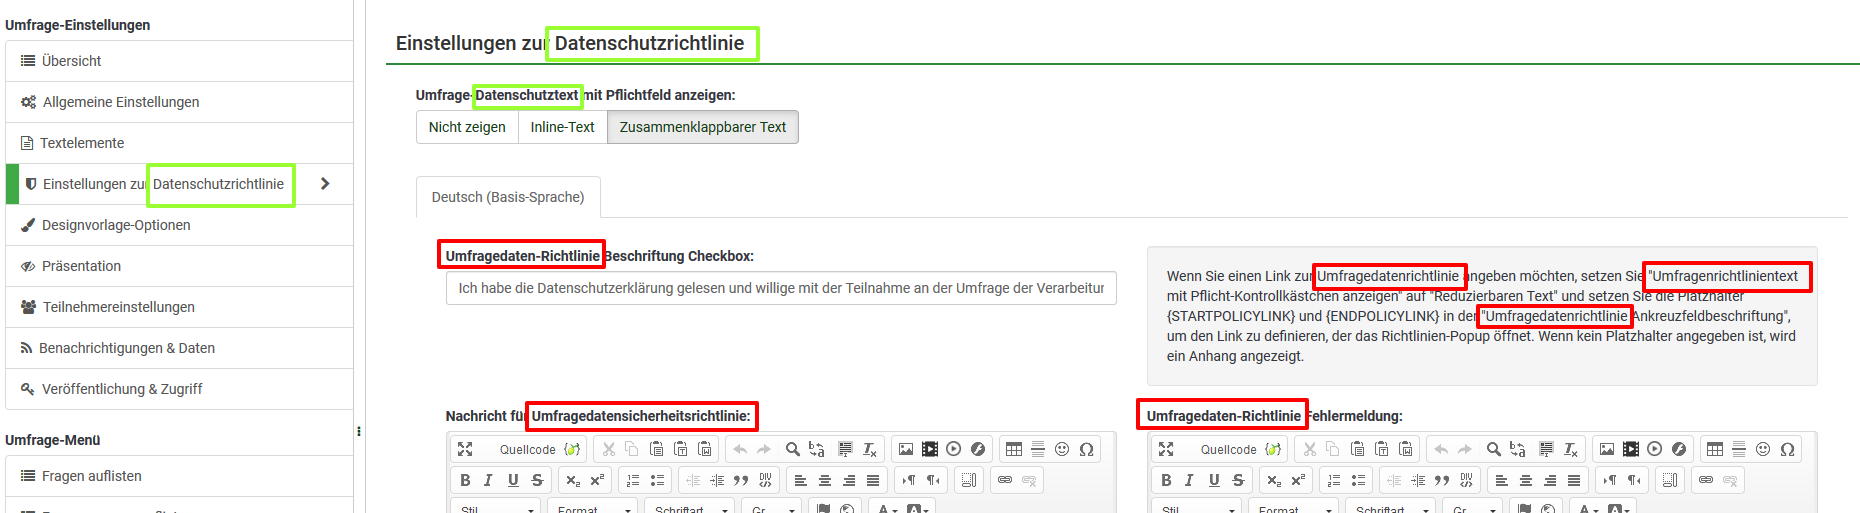This screenshot has width=1860, height=513.
Task: Open Find in the Fehlermeldung editor toolbar
Action: (x=1493, y=449)
